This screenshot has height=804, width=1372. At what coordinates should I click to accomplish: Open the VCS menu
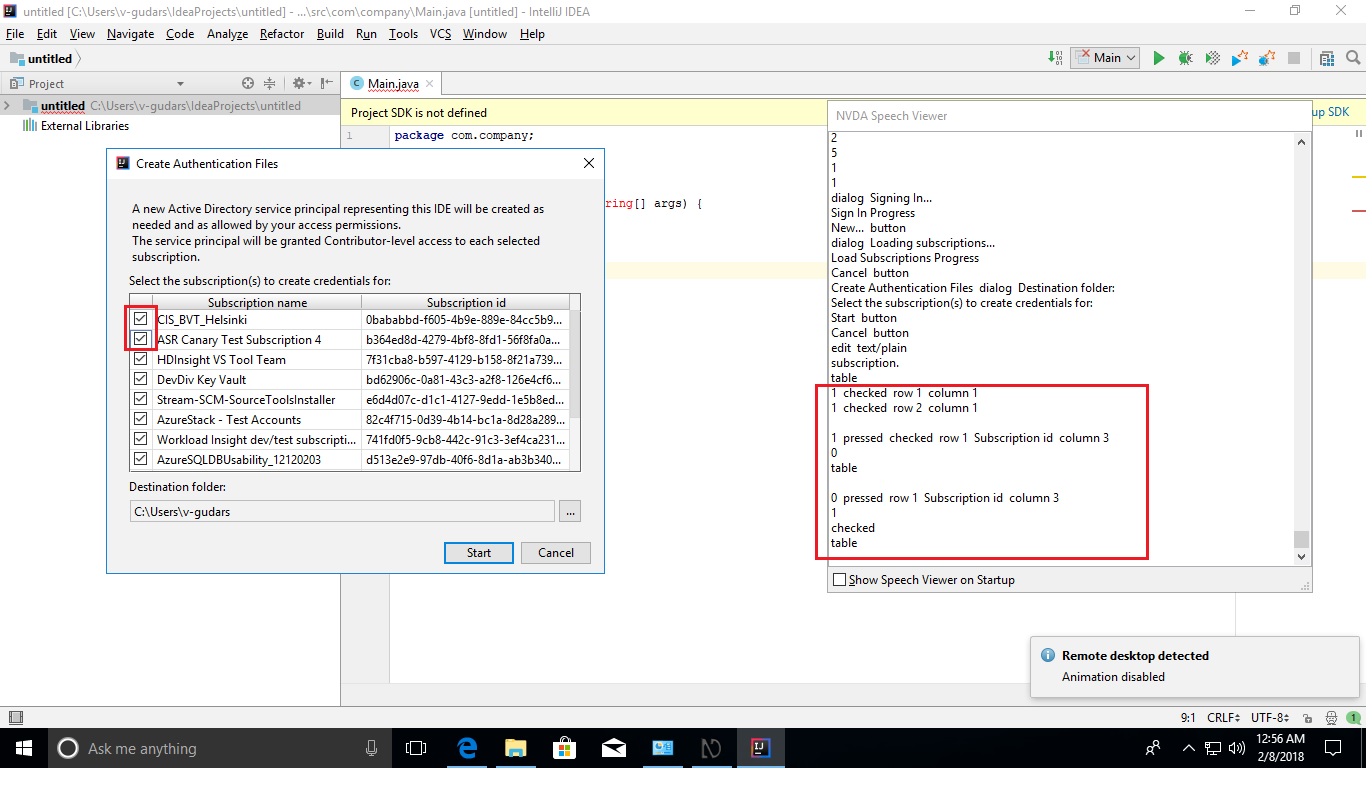point(439,33)
